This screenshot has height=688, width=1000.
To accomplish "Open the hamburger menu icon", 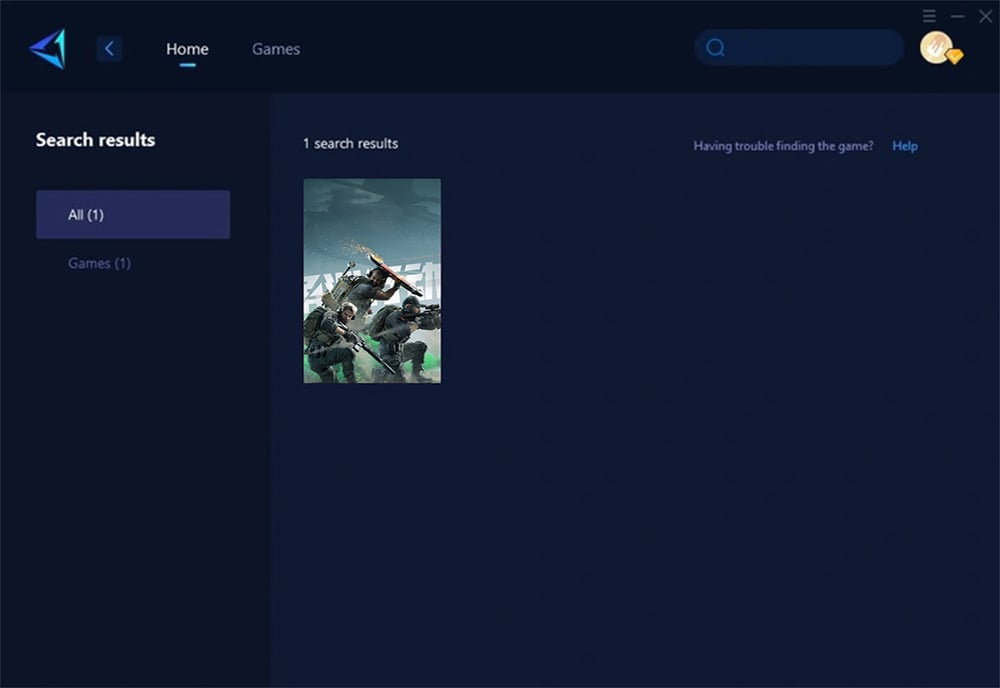I will click(929, 16).
